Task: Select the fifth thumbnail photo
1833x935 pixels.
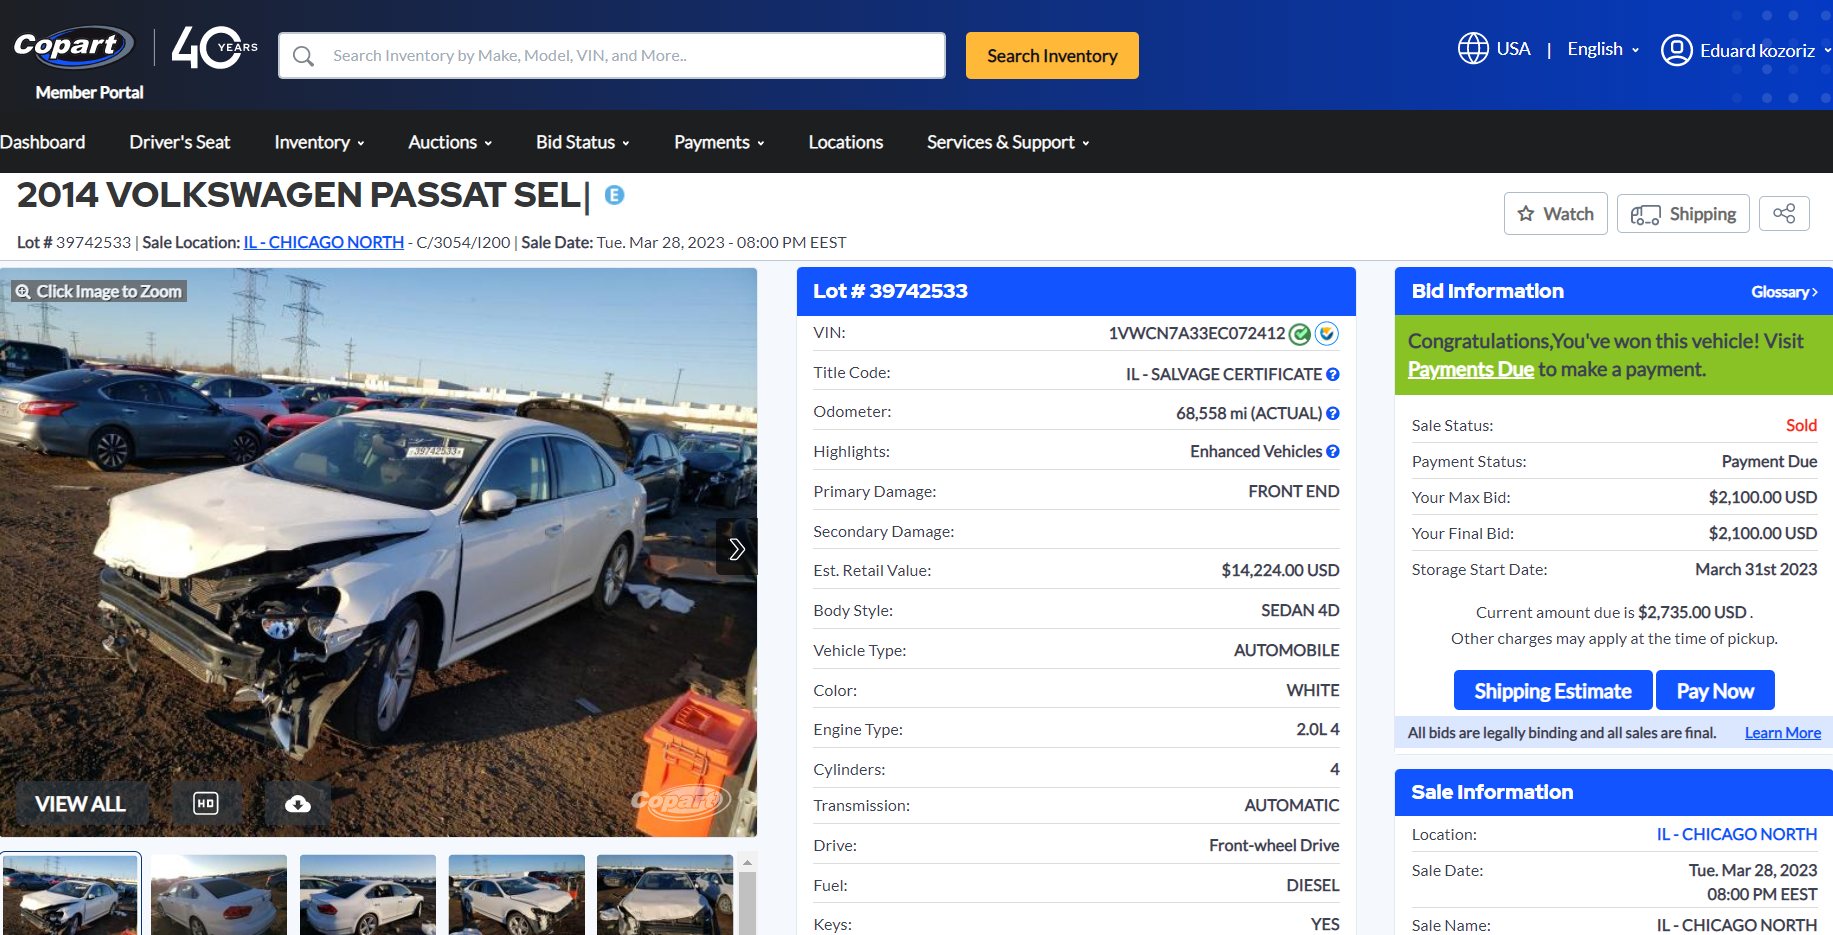Action: coord(665,895)
